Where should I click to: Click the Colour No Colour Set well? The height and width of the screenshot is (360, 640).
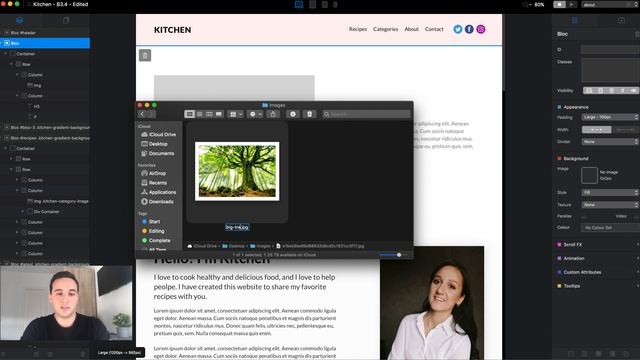[x=610, y=228]
